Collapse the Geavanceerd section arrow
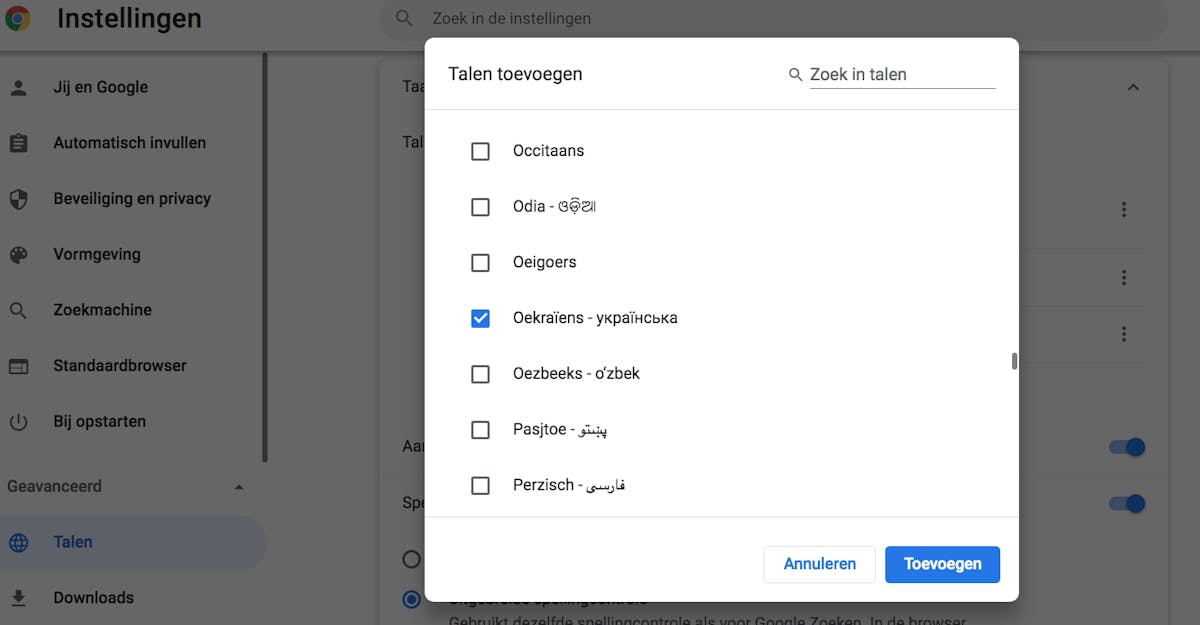 click(x=238, y=487)
